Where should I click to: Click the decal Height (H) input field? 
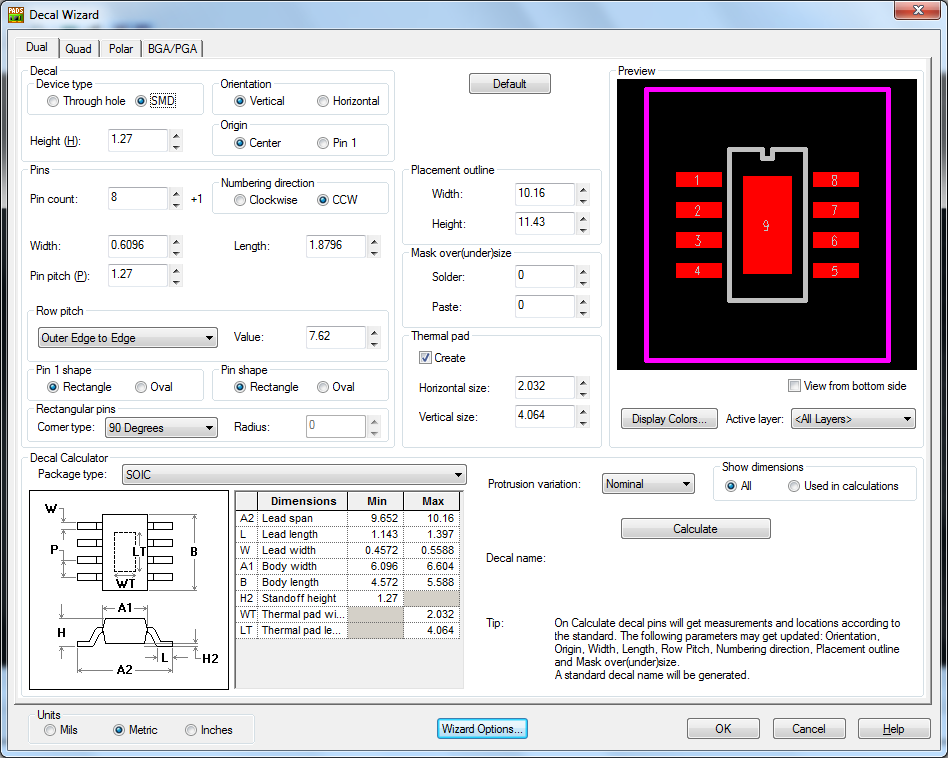(x=138, y=140)
